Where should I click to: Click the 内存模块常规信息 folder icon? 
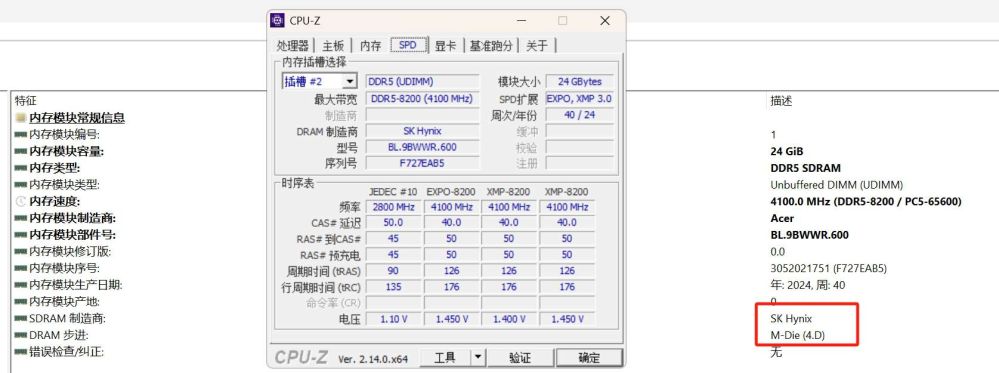click(21, 118)
